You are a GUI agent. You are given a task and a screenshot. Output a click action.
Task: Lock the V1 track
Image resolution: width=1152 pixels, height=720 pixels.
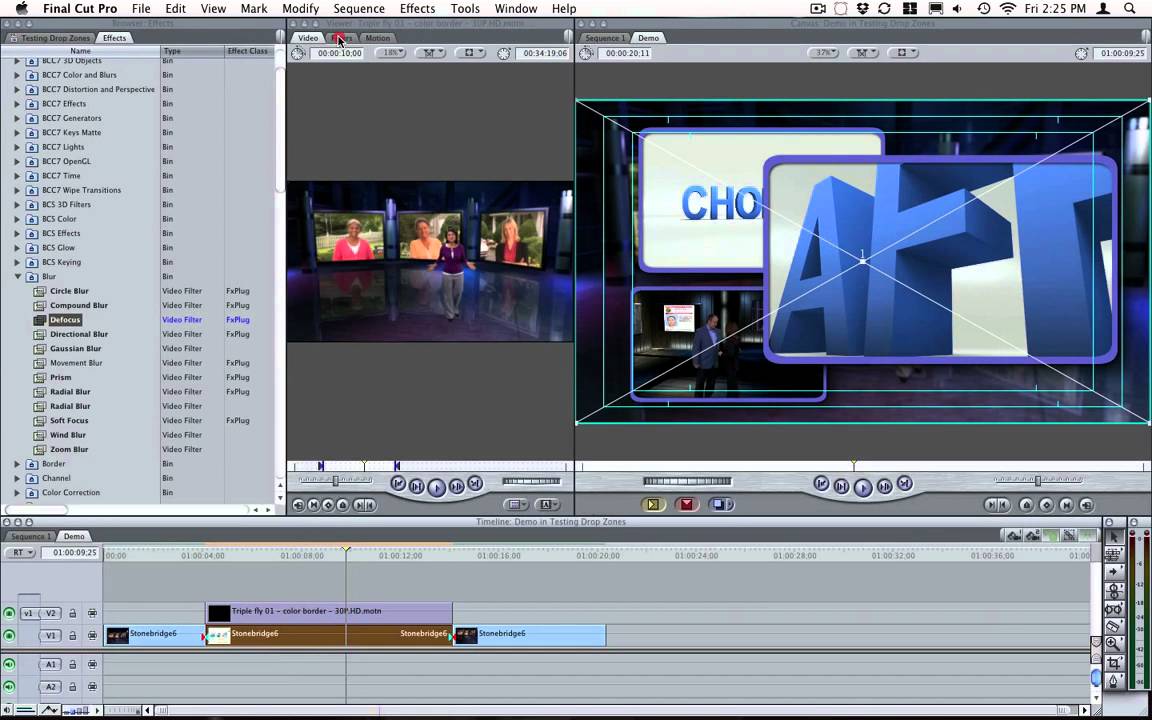coord(73,636)
